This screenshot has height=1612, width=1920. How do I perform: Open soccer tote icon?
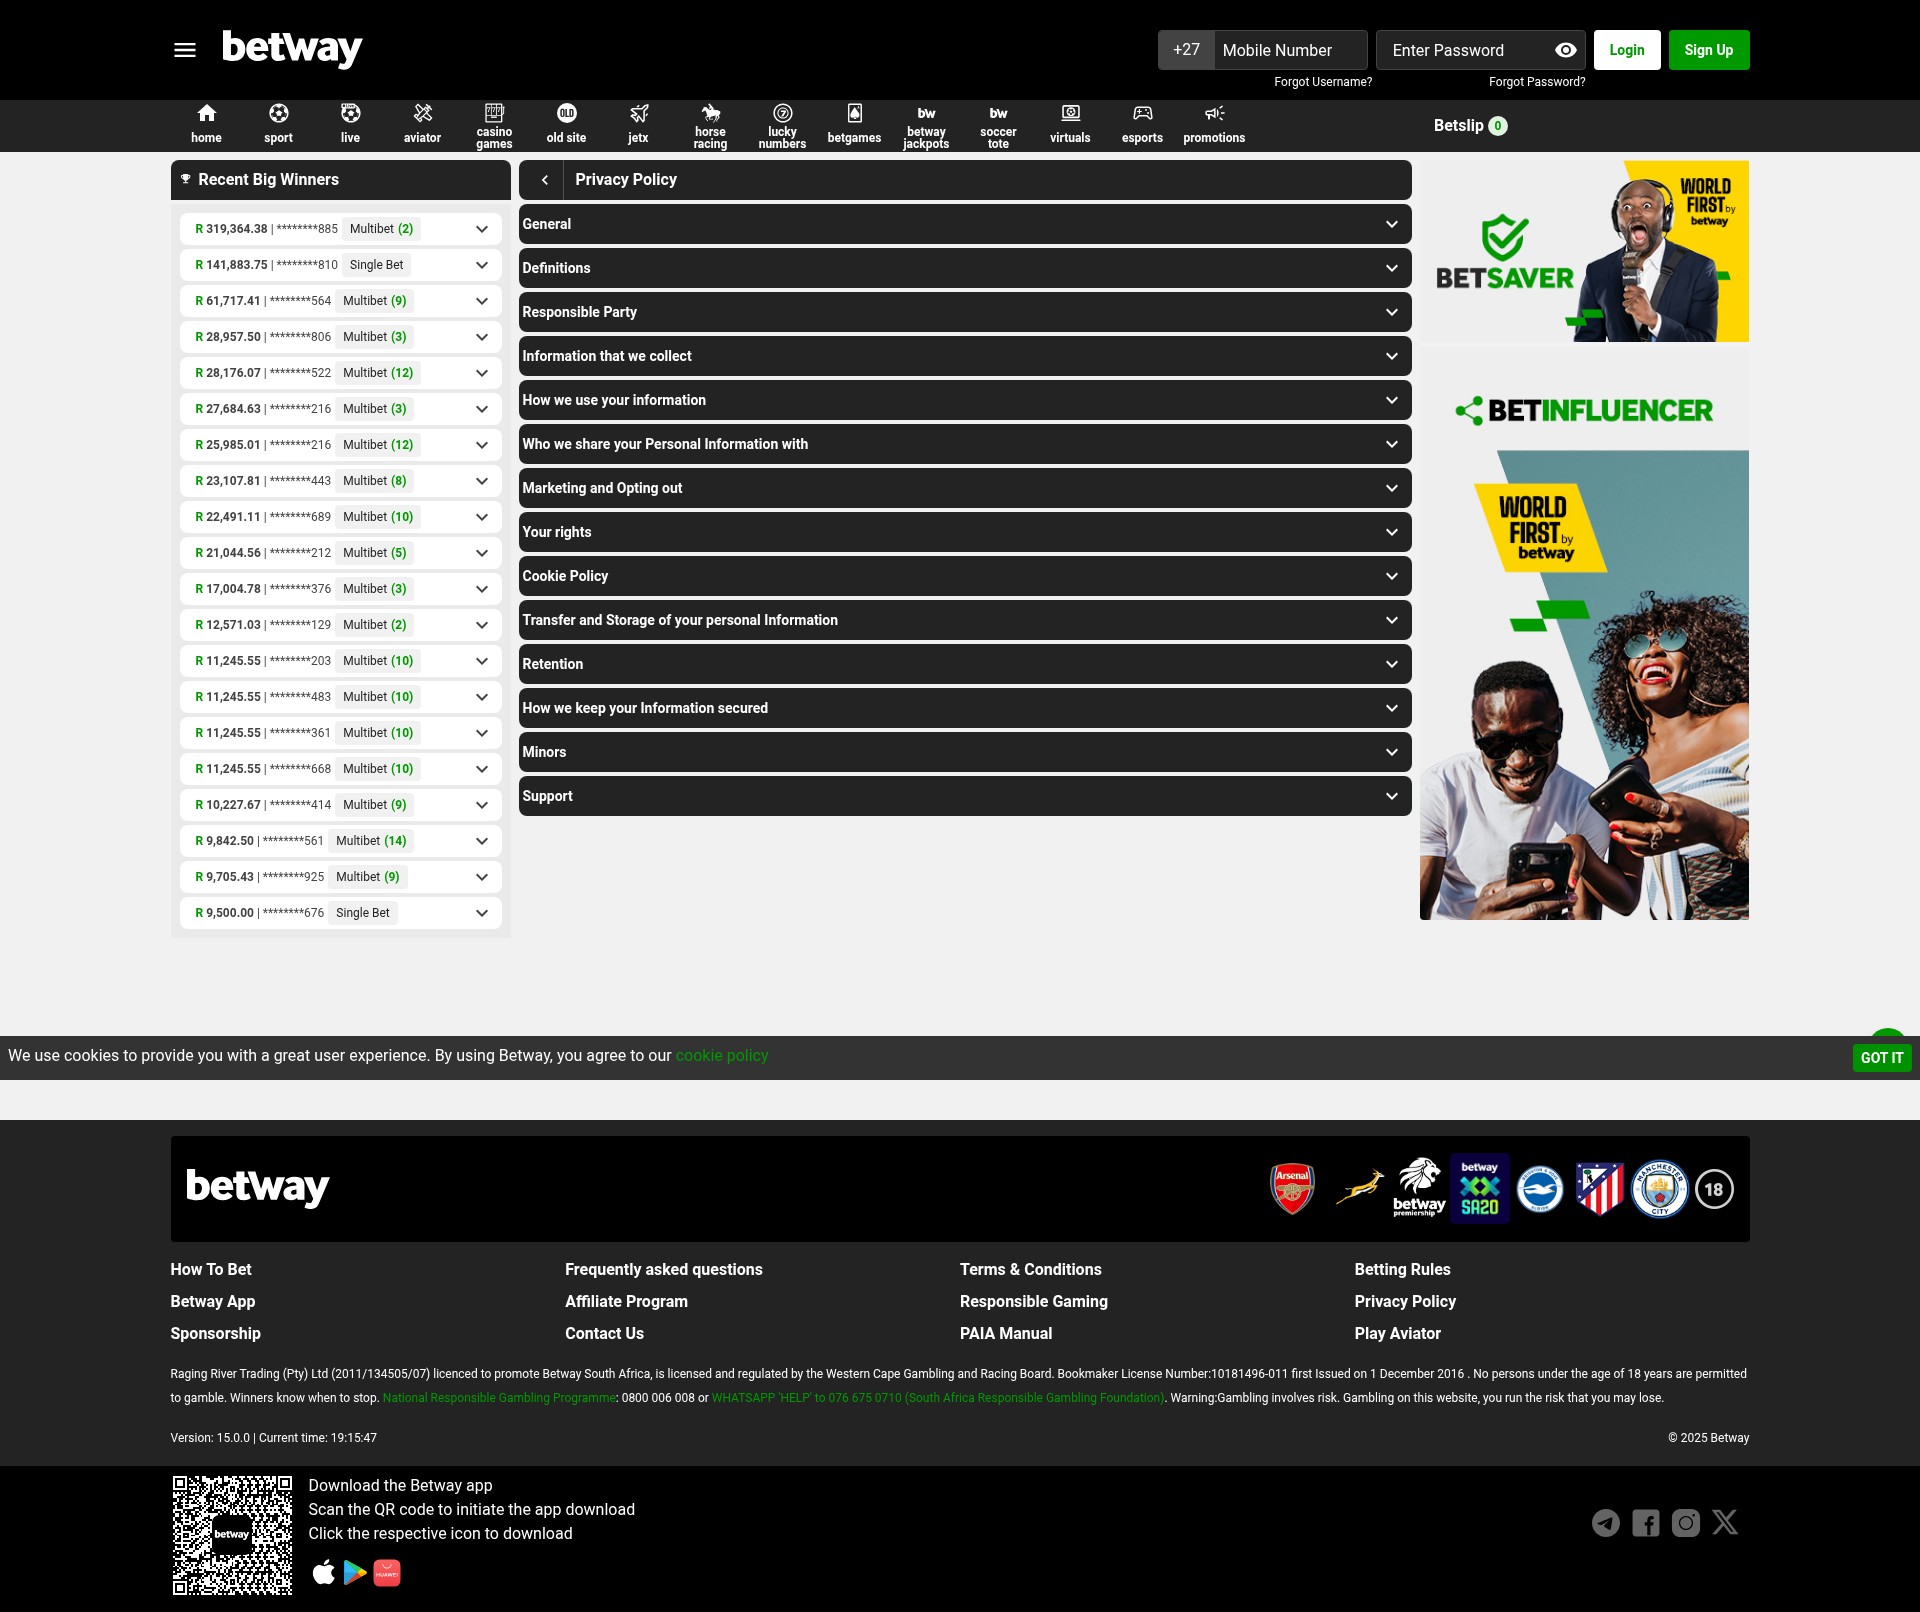click(x=999, y=113)
